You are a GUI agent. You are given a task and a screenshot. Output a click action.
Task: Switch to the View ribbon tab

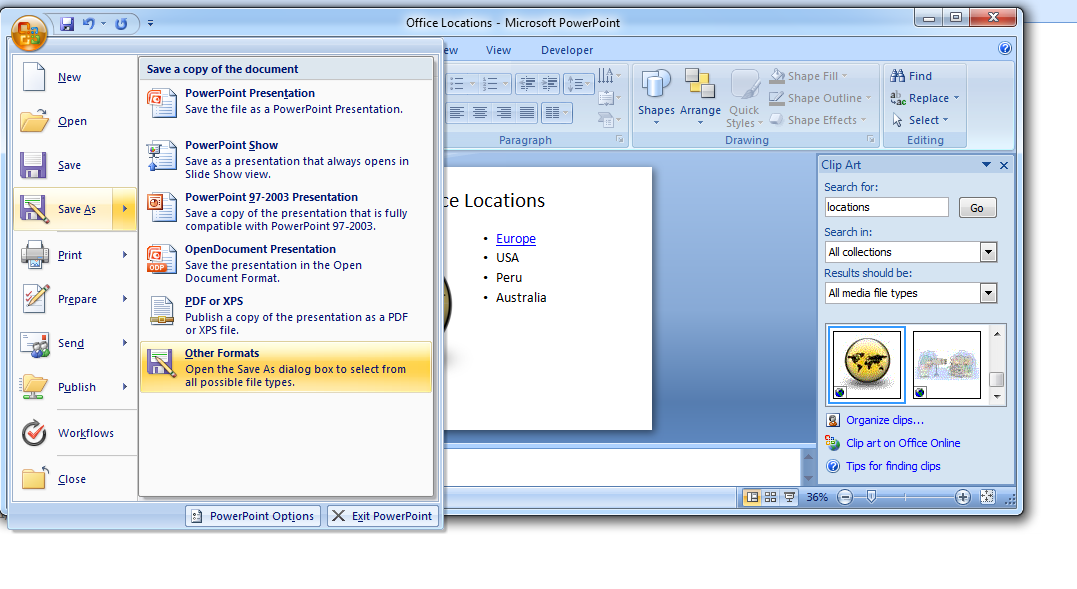(x=498, y=49)
